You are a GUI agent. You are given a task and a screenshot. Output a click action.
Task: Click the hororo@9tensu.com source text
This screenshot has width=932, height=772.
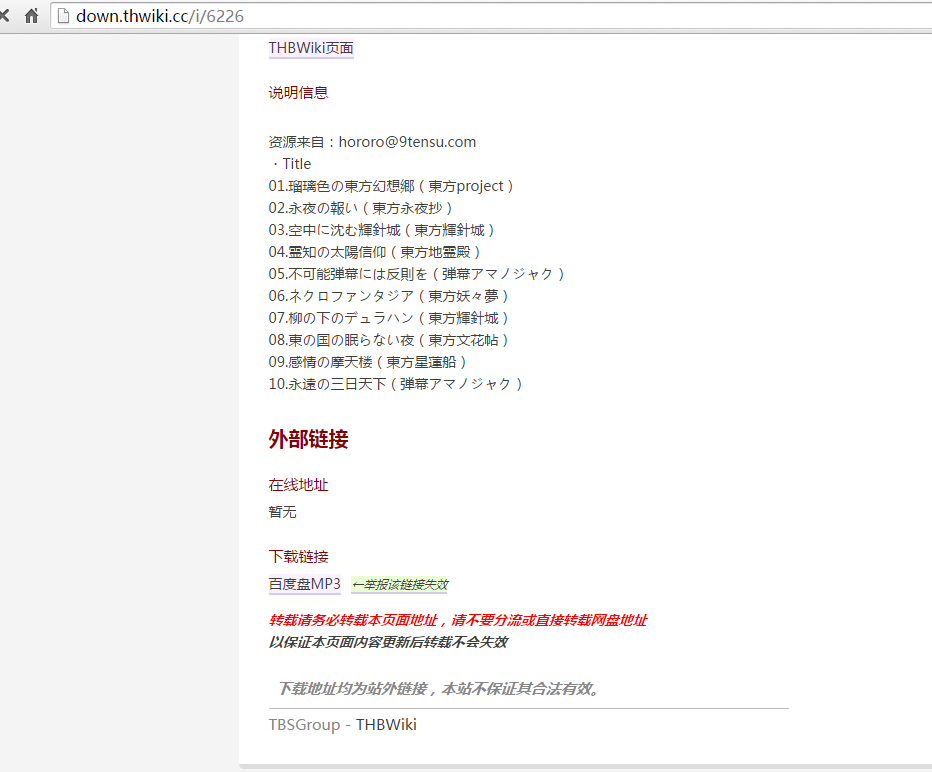[407, 142]
